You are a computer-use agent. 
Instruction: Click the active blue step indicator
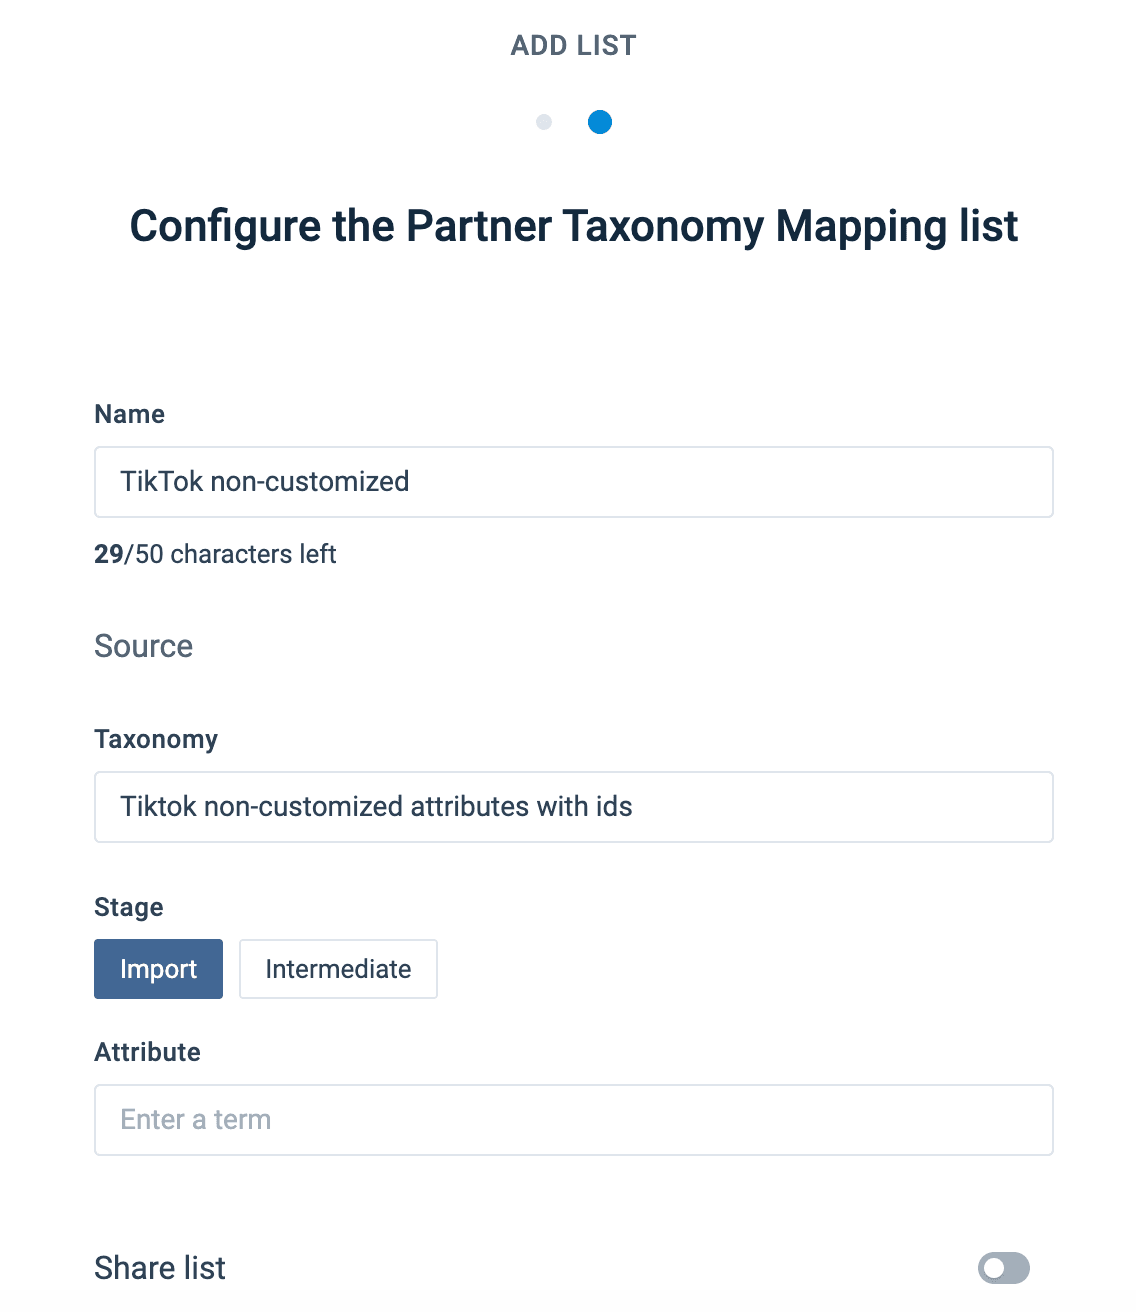coord(600,122)
